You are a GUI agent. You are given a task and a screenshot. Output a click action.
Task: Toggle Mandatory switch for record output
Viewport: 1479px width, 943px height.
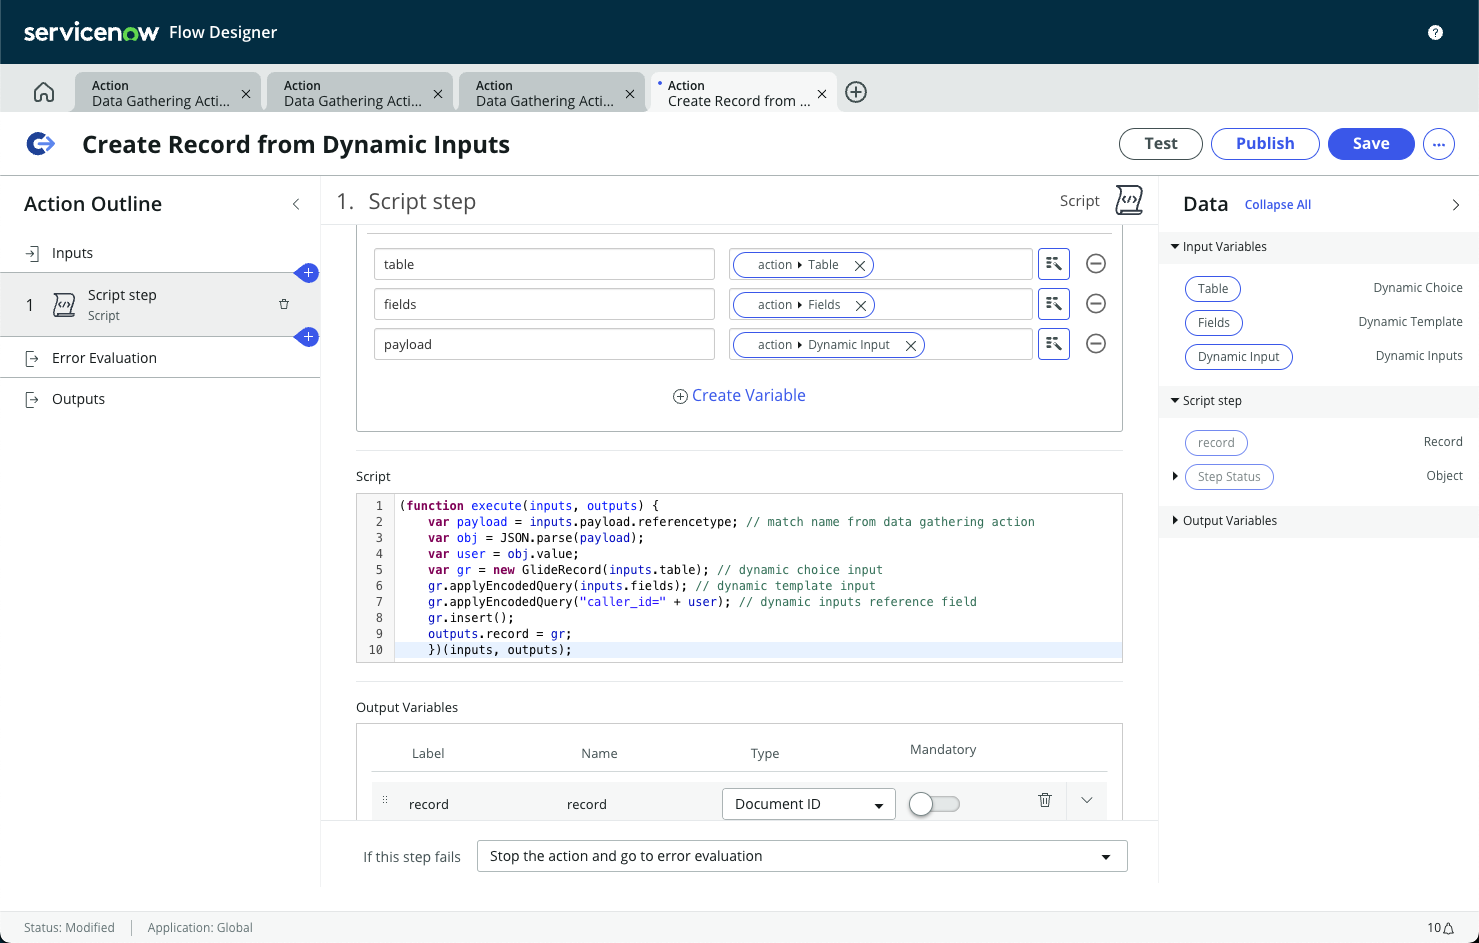(934, 804)
